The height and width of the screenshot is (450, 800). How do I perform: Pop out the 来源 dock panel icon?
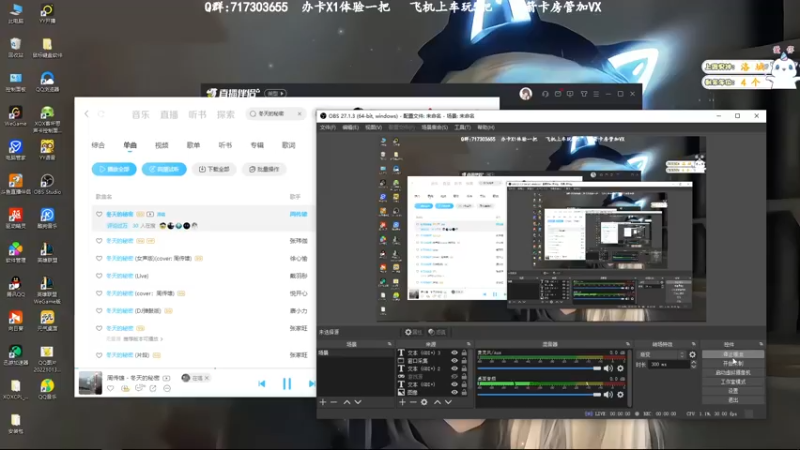469,344
